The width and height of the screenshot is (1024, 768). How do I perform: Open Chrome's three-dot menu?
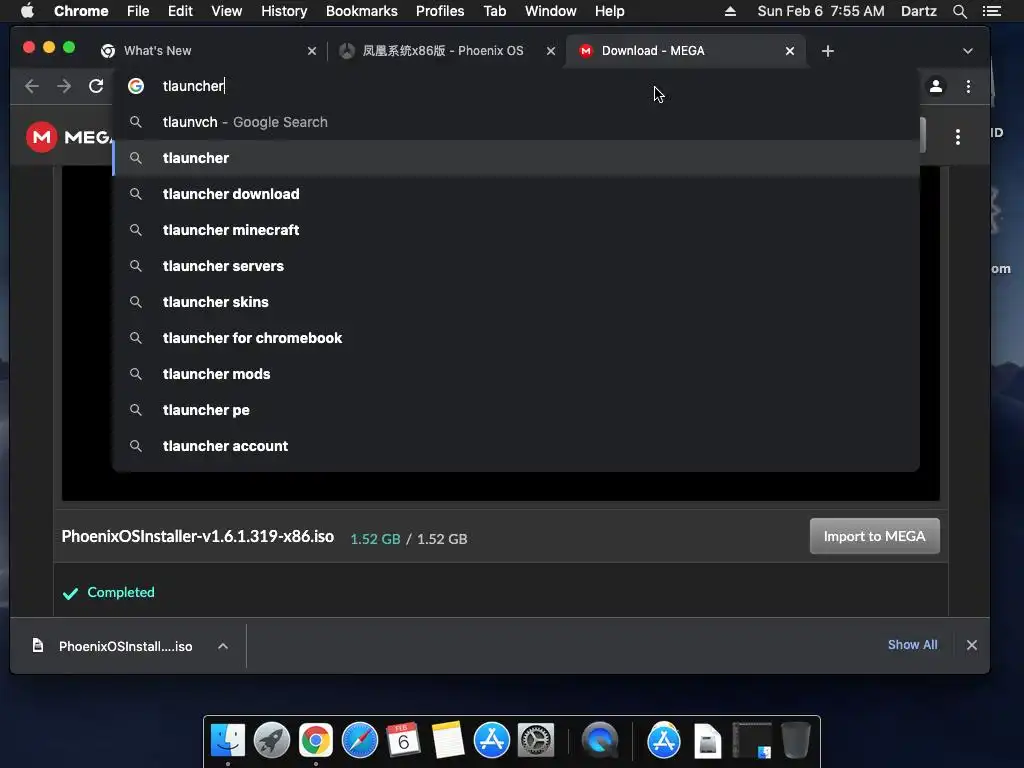coord(968,86)
